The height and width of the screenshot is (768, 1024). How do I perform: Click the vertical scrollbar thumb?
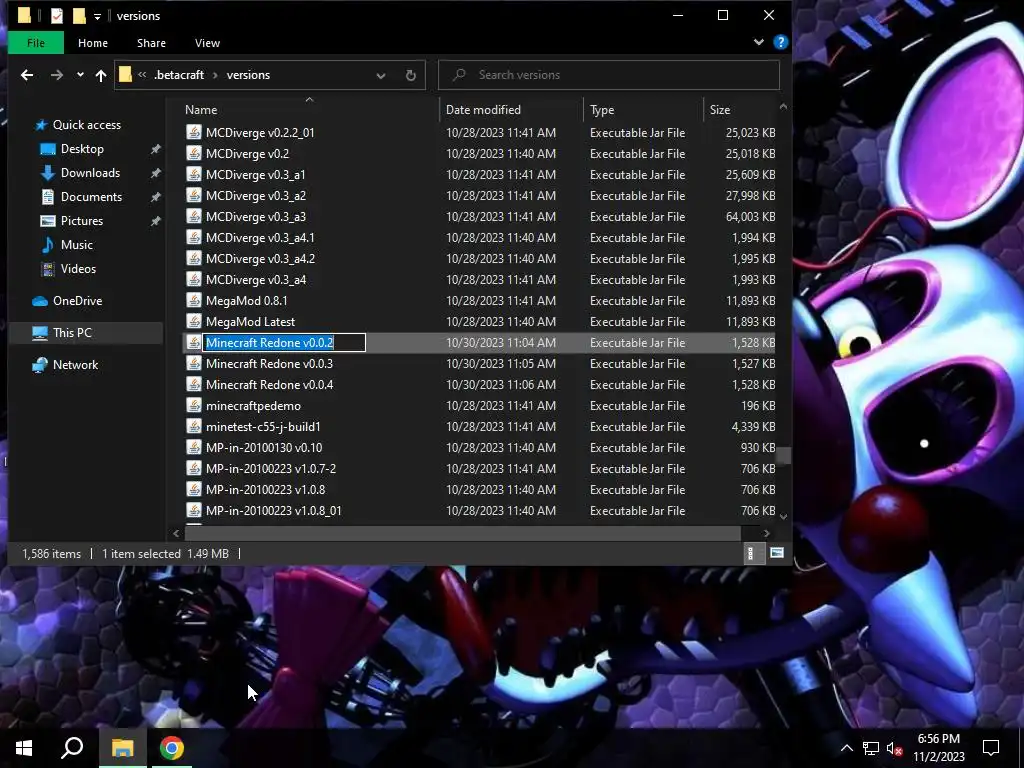pos(784,455)
